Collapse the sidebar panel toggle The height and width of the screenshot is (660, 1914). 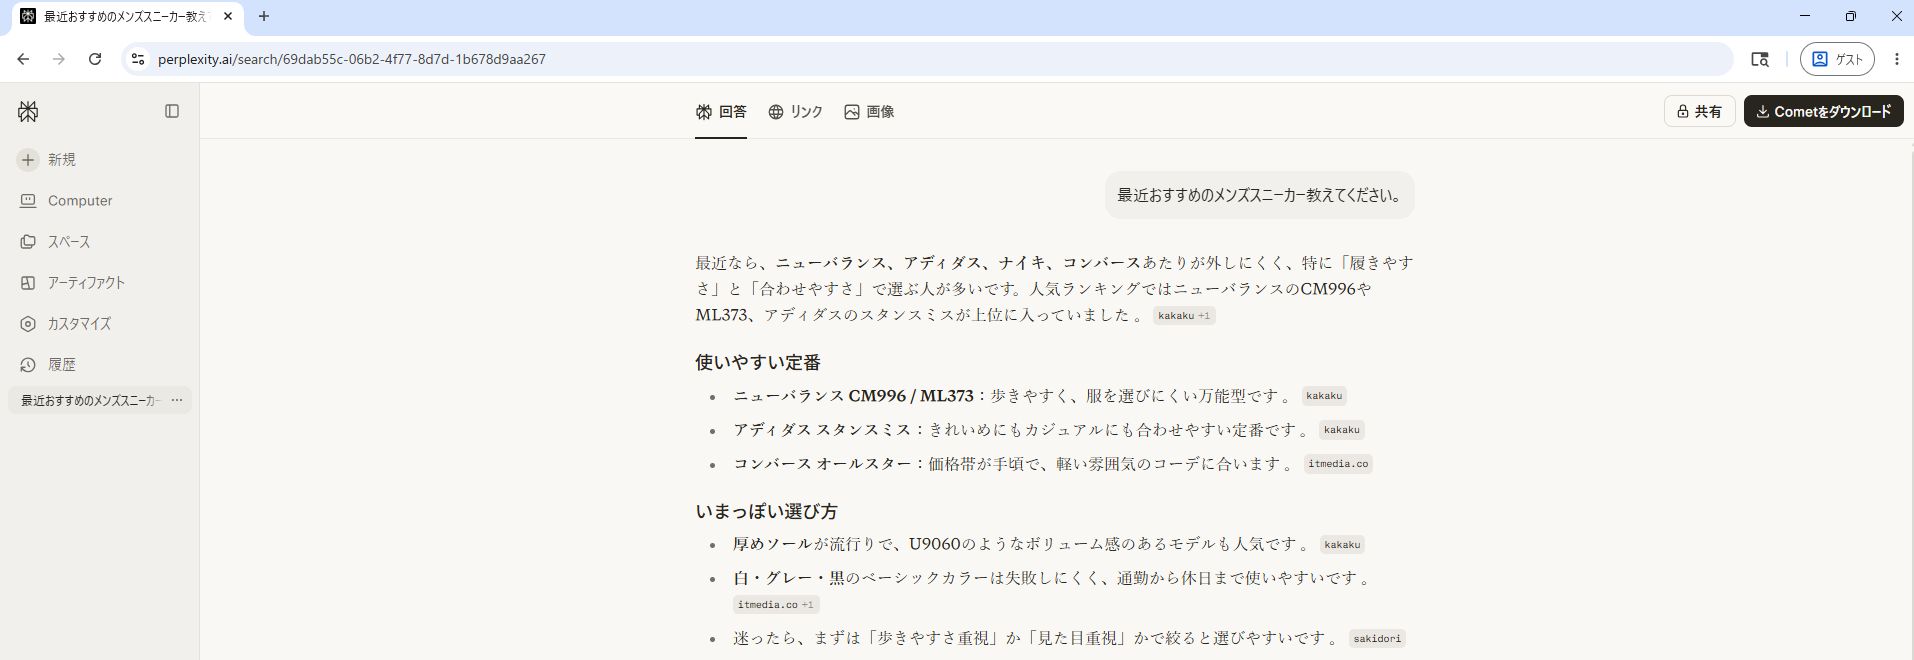[x=172, y=111]
